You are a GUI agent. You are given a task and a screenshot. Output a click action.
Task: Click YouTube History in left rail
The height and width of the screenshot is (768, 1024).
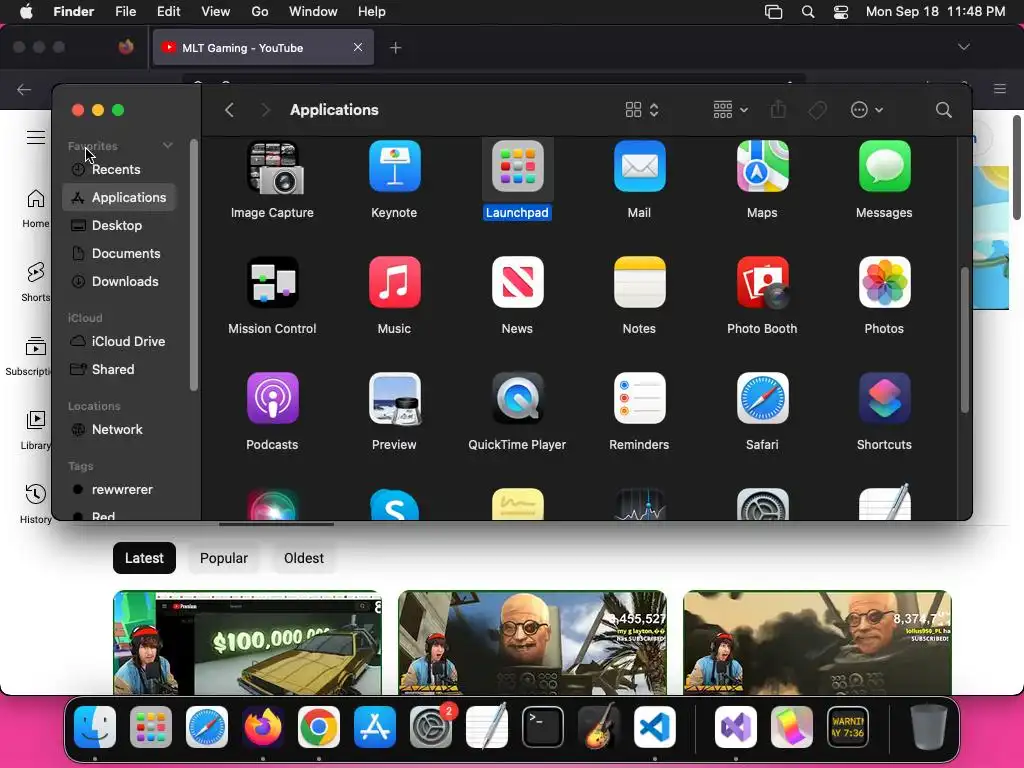coord(35,503)
